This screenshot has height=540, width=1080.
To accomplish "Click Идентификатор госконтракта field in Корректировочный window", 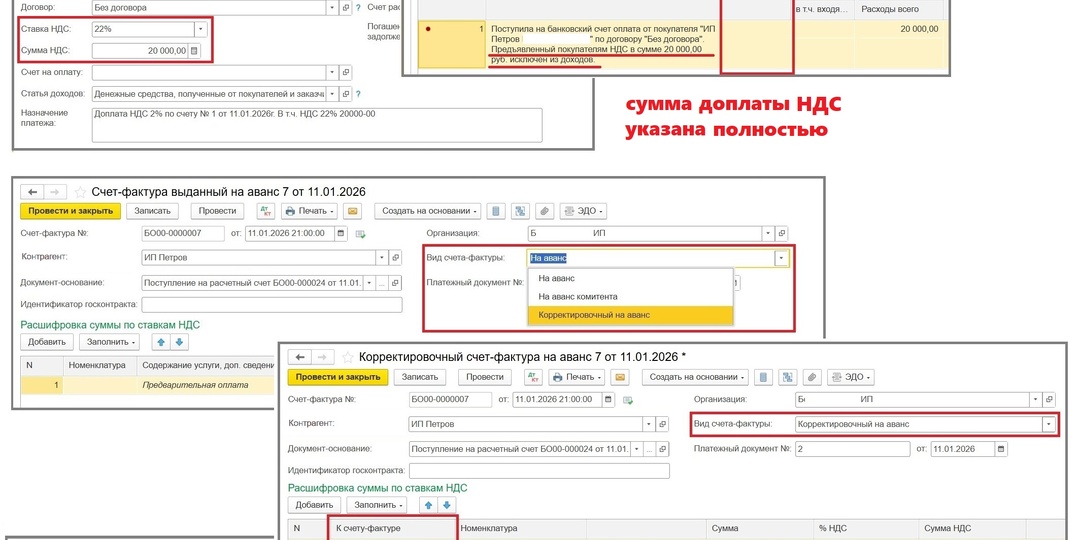I will coord(539,471).
